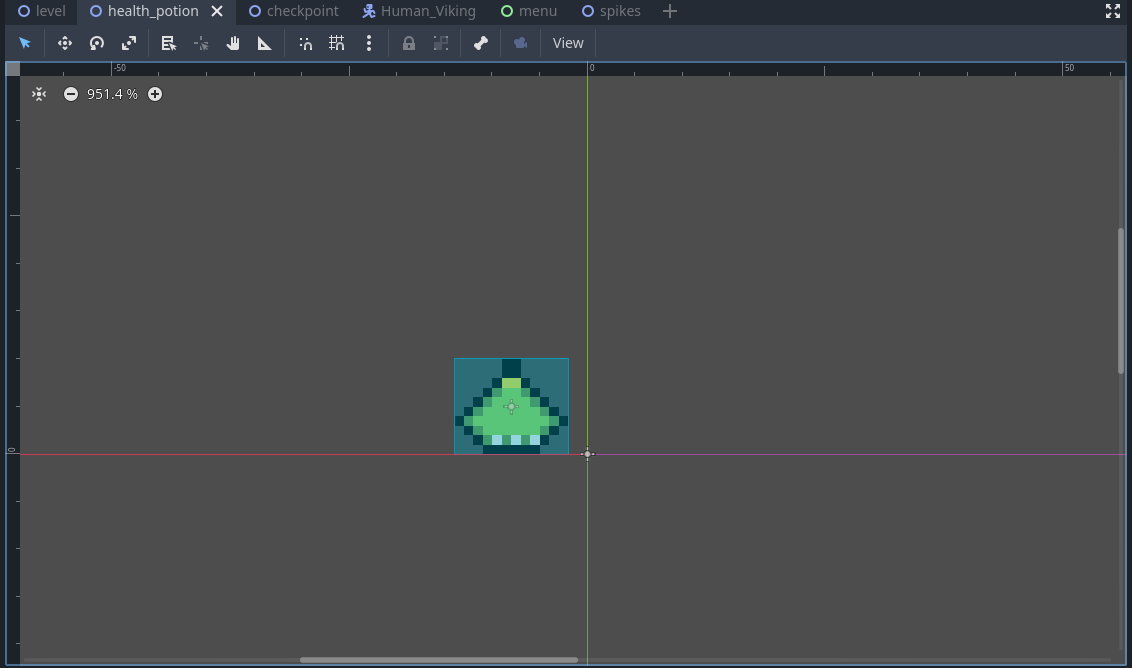
Task: Toggle smart snapping magnet
Action: point(305,43)
